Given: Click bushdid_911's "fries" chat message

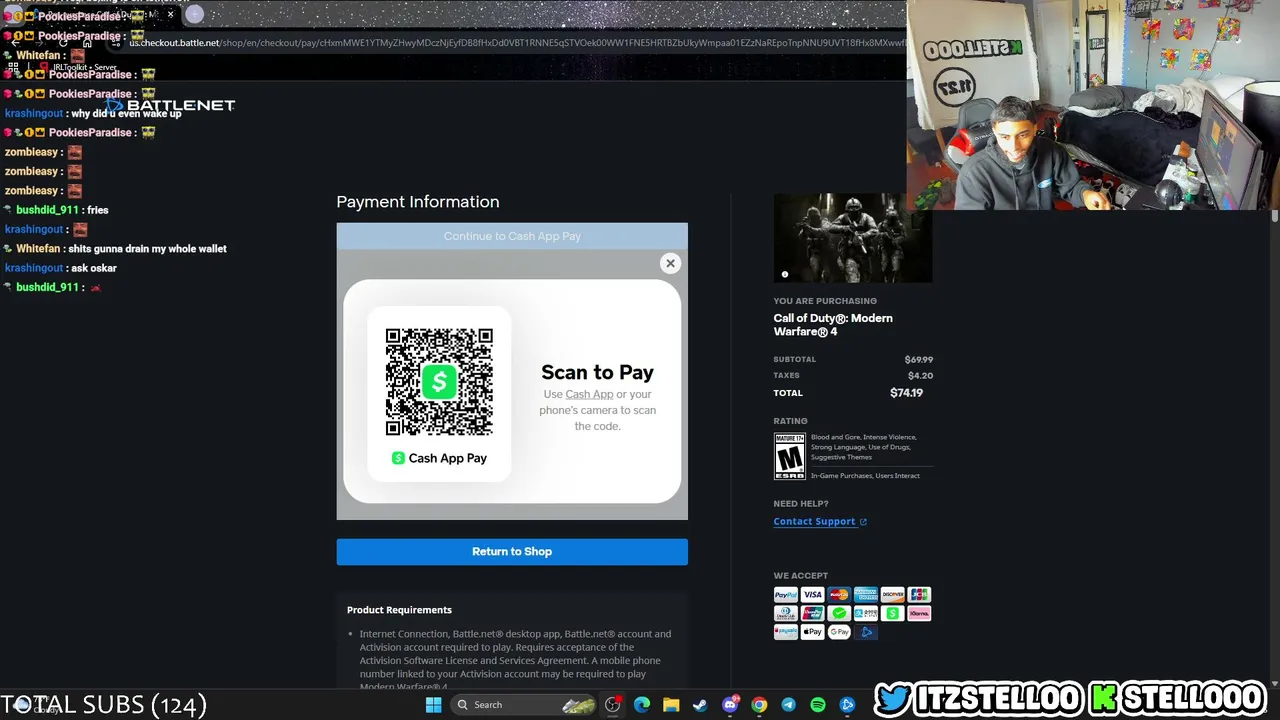Looking at the screenshot, I should [98, 210].
